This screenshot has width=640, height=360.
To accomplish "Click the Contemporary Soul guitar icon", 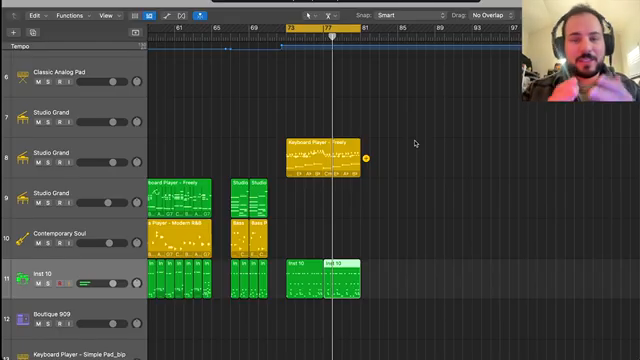I will (23, 238).
